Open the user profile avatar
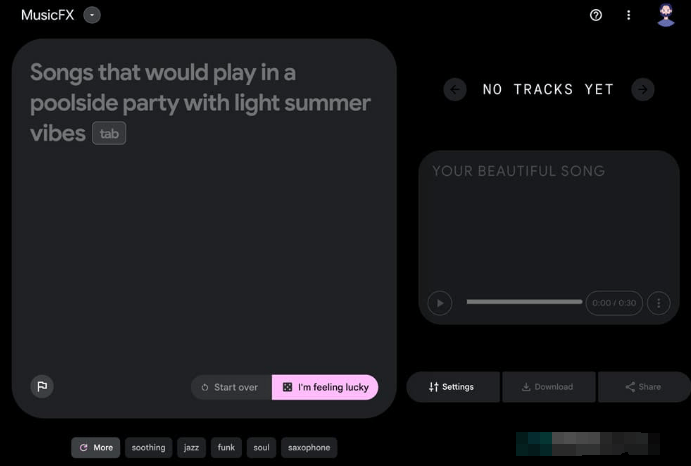 click(666, 15)
